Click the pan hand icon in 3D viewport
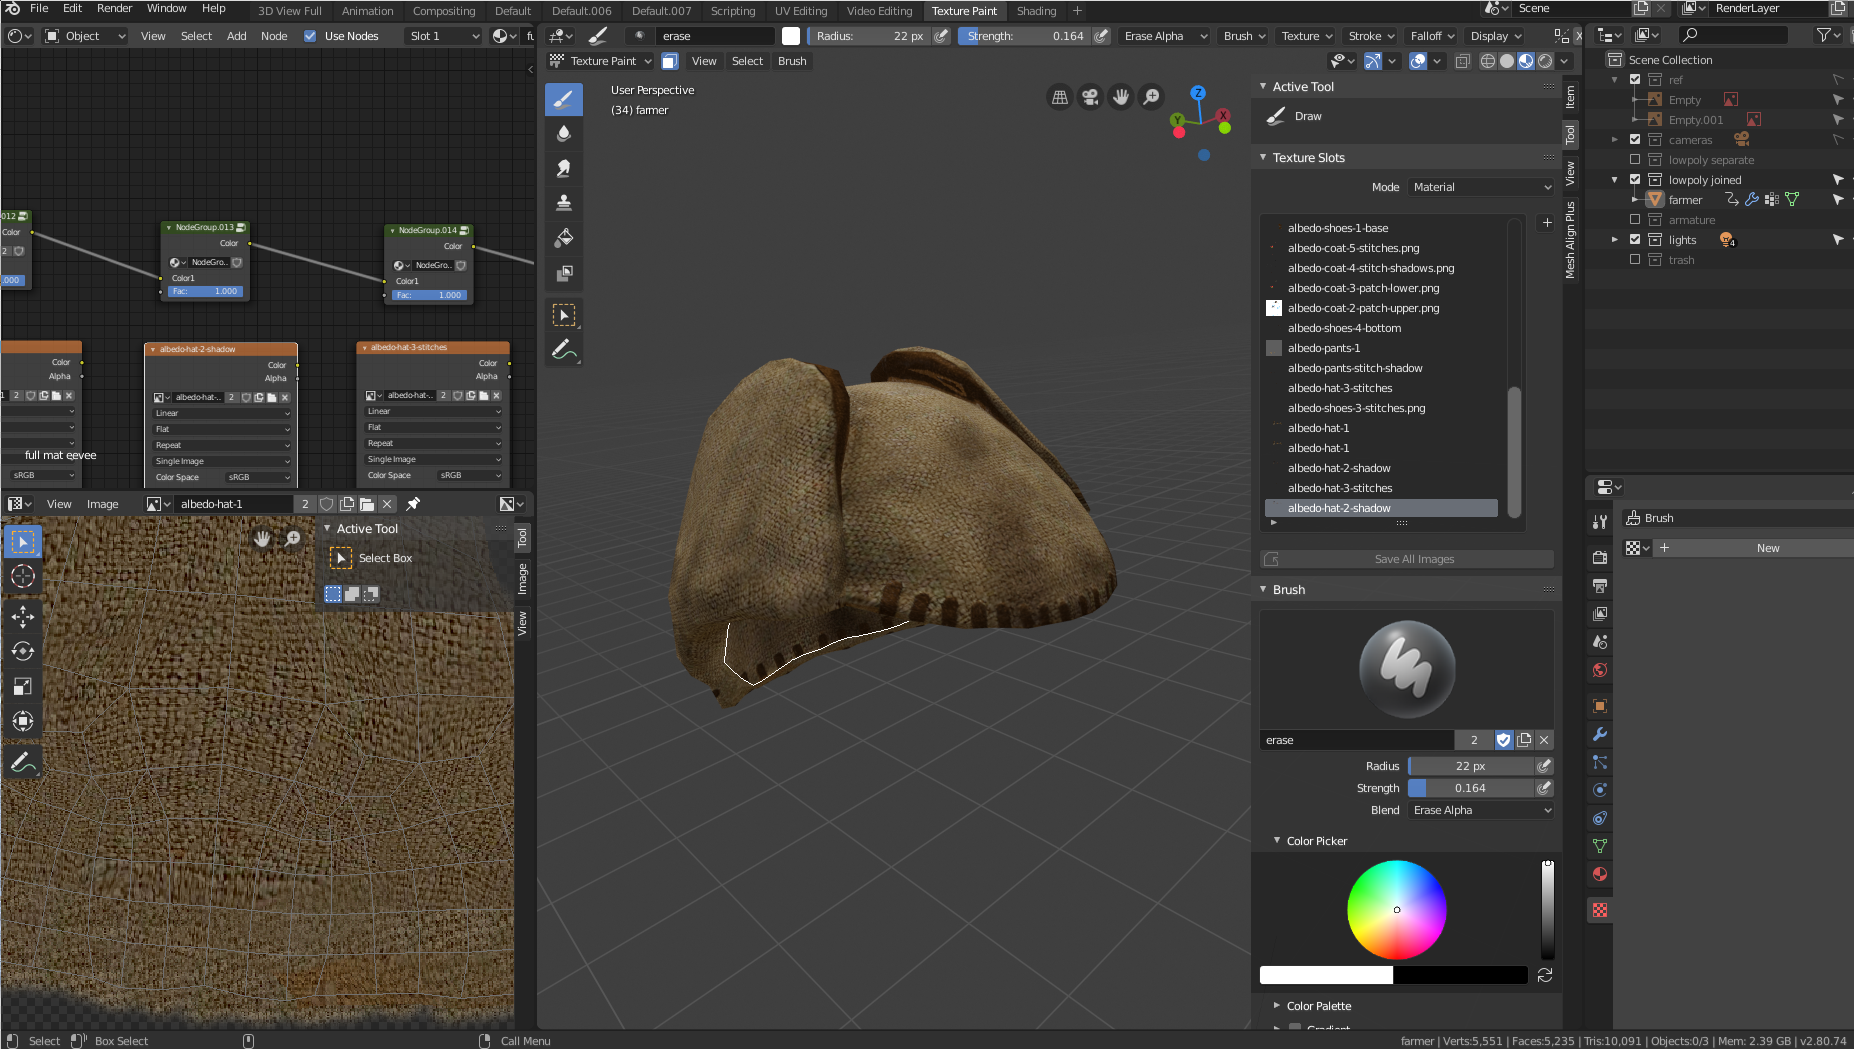This screenshot has width=1854, height=1049. pyautogui.click(x=1121, y=97)
